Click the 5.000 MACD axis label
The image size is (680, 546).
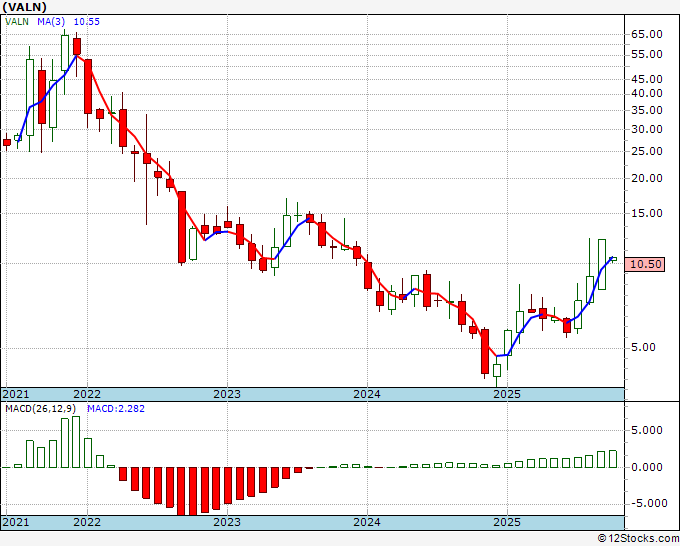click(647, 430)
